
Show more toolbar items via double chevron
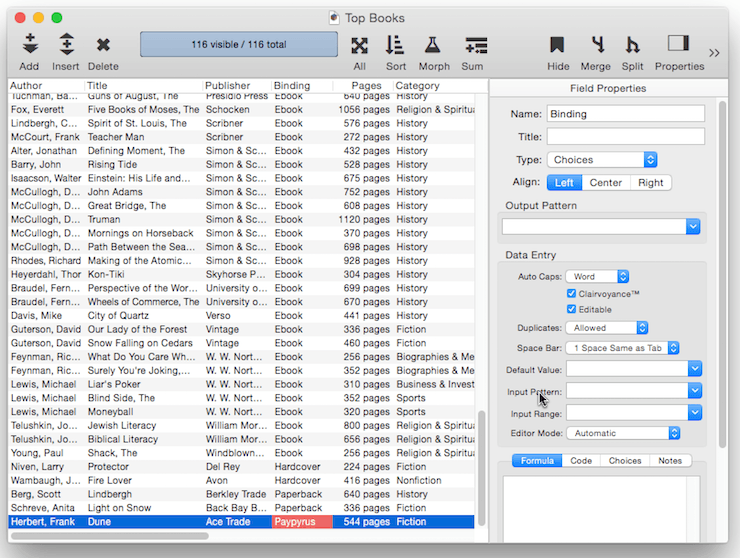click(714, 52)
